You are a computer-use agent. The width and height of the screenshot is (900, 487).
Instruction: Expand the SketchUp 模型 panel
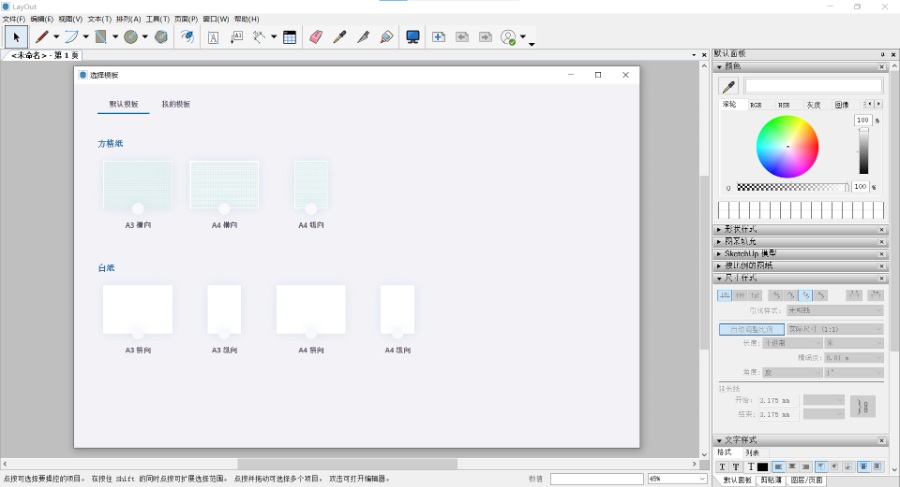point(750,254)
